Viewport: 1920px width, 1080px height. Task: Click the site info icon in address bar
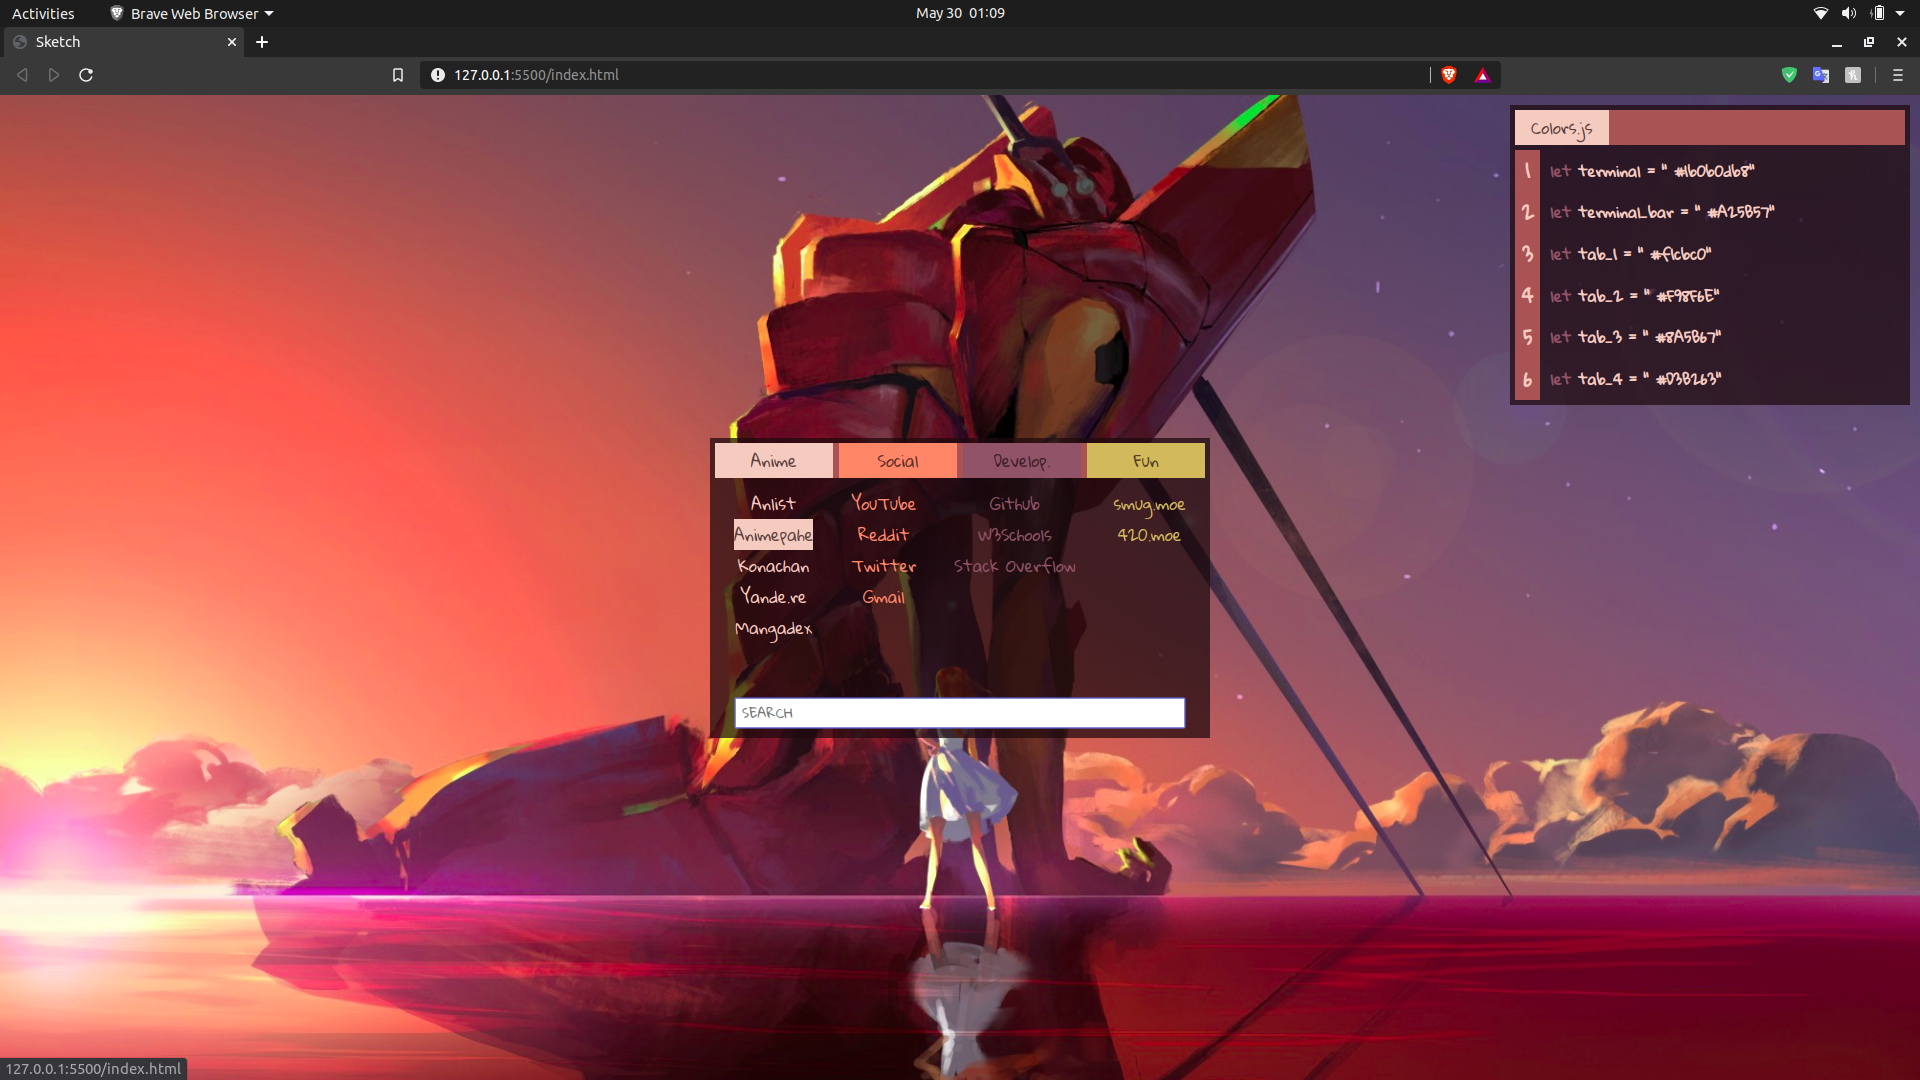[437, 74]
